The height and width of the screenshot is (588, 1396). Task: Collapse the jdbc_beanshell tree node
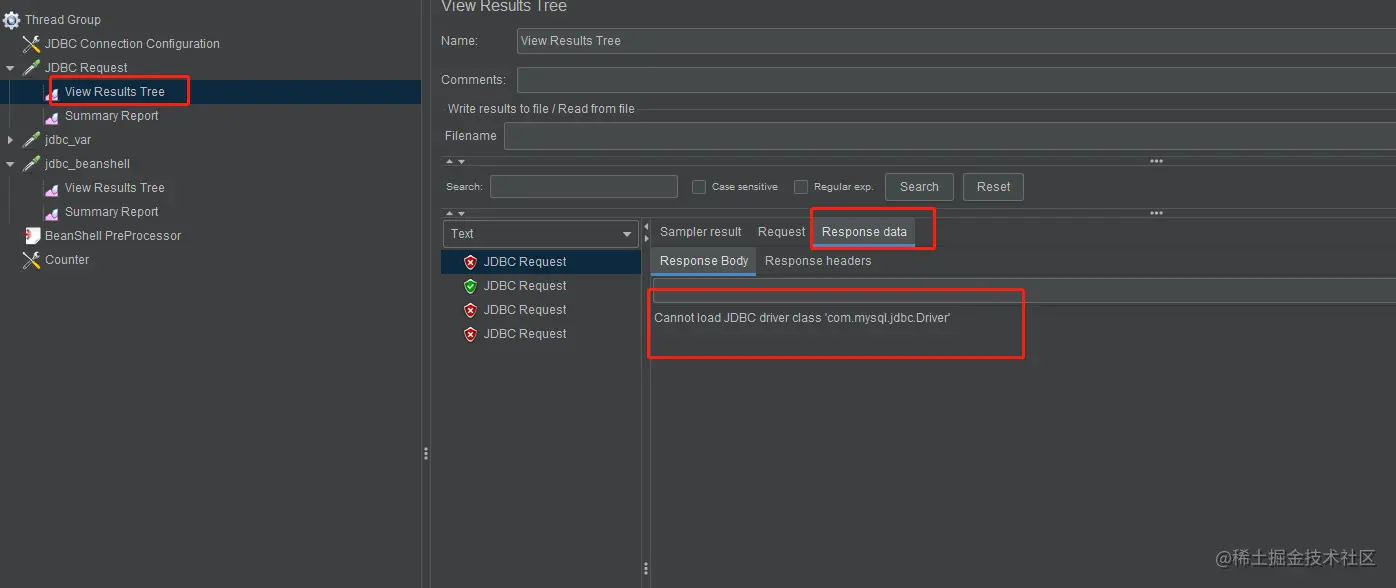coord(10,164)
